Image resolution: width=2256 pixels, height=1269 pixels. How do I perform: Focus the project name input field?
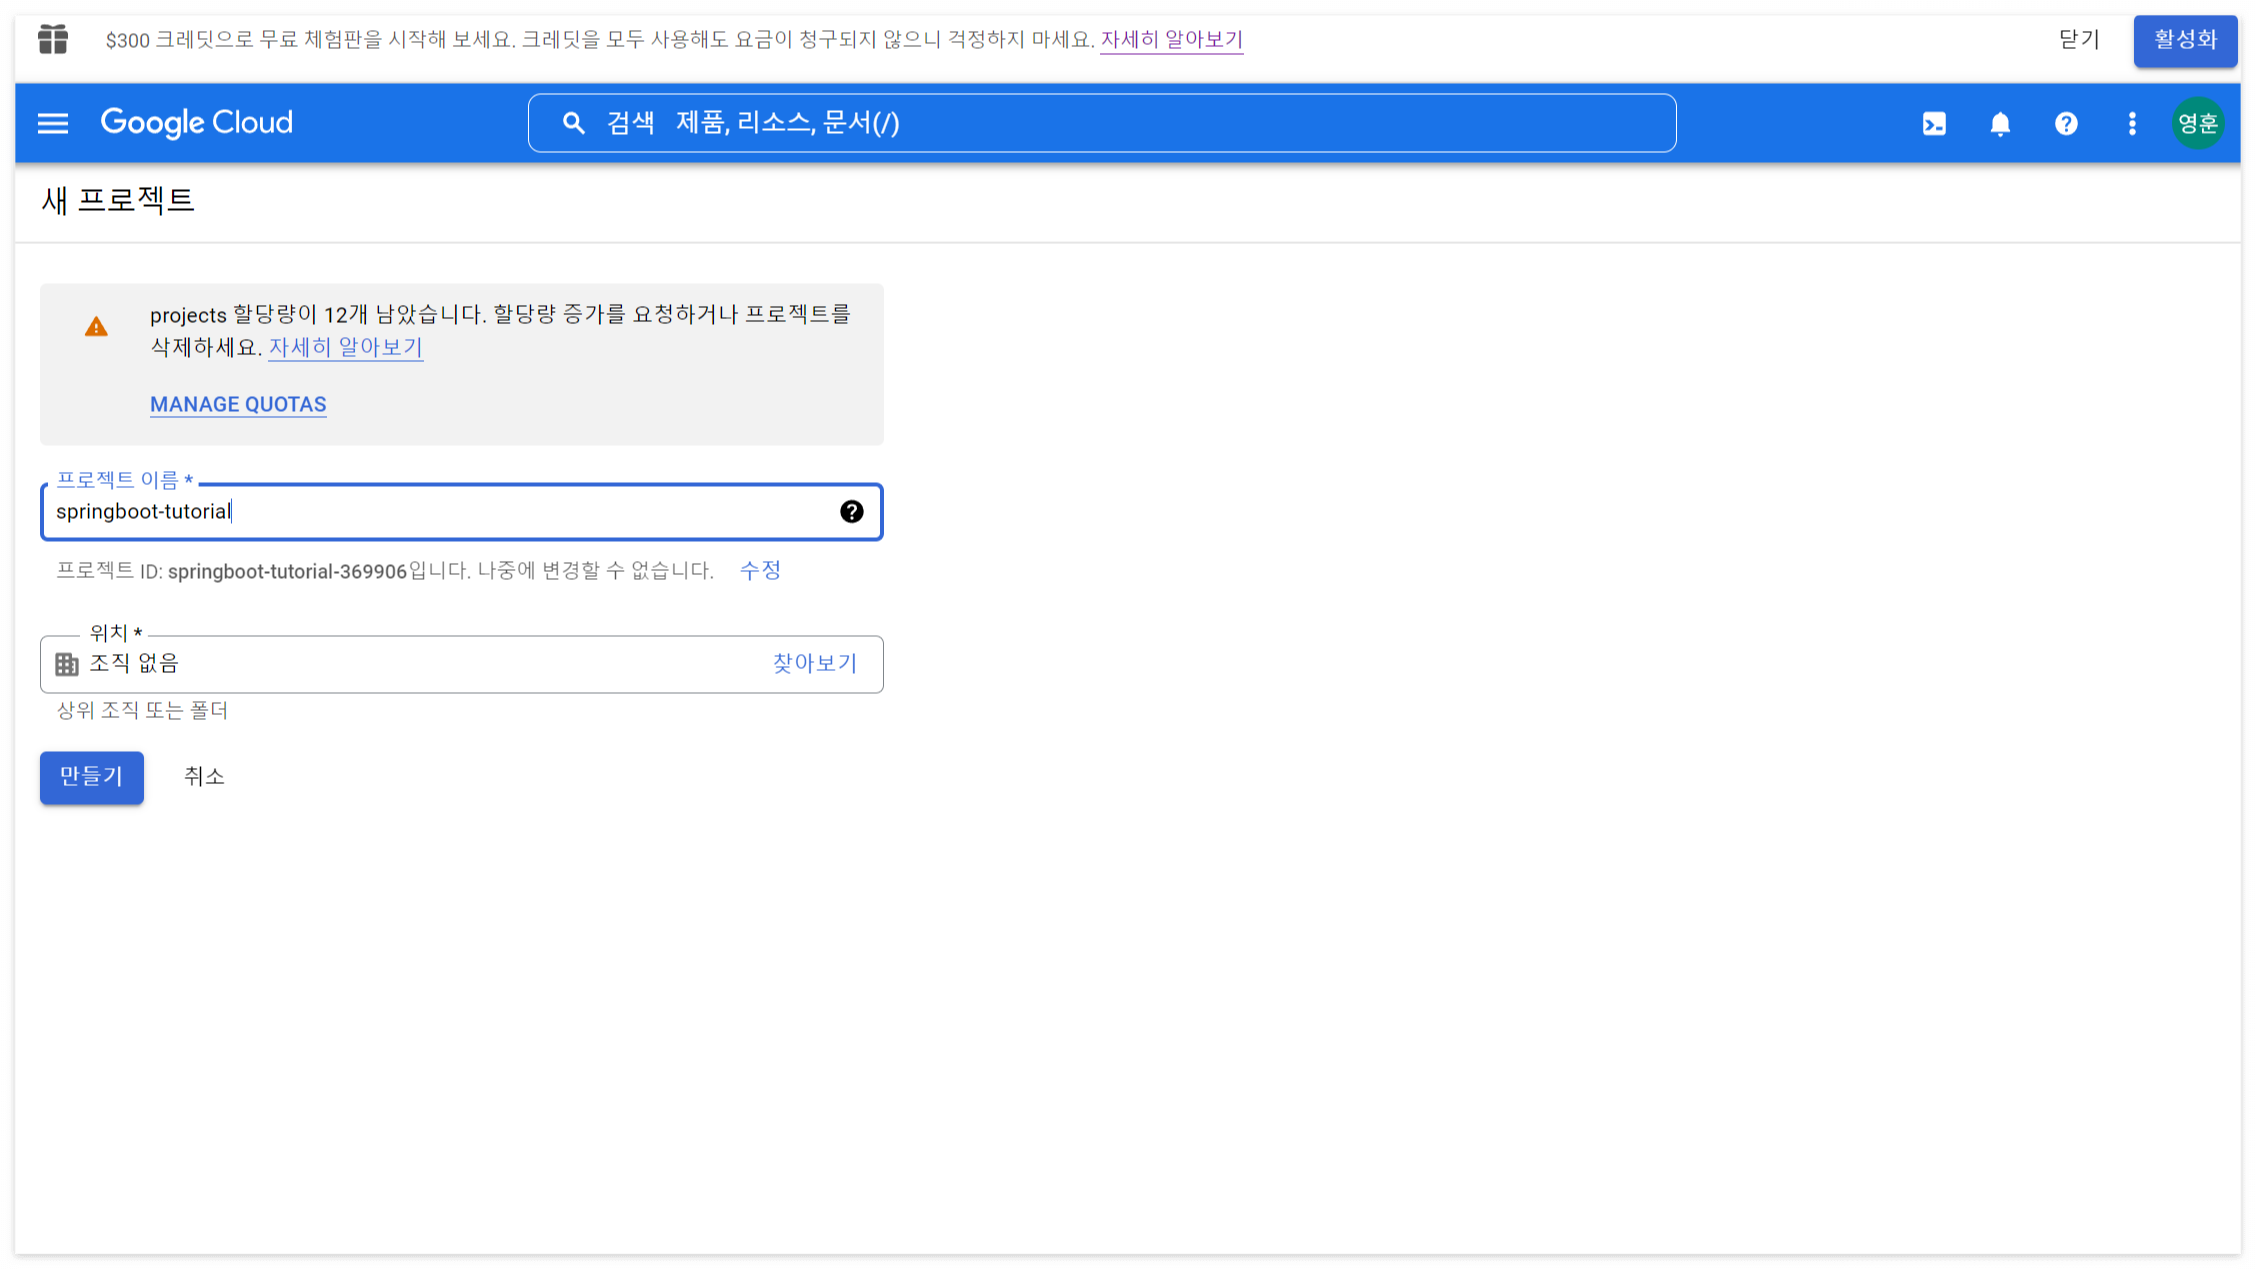440,512
